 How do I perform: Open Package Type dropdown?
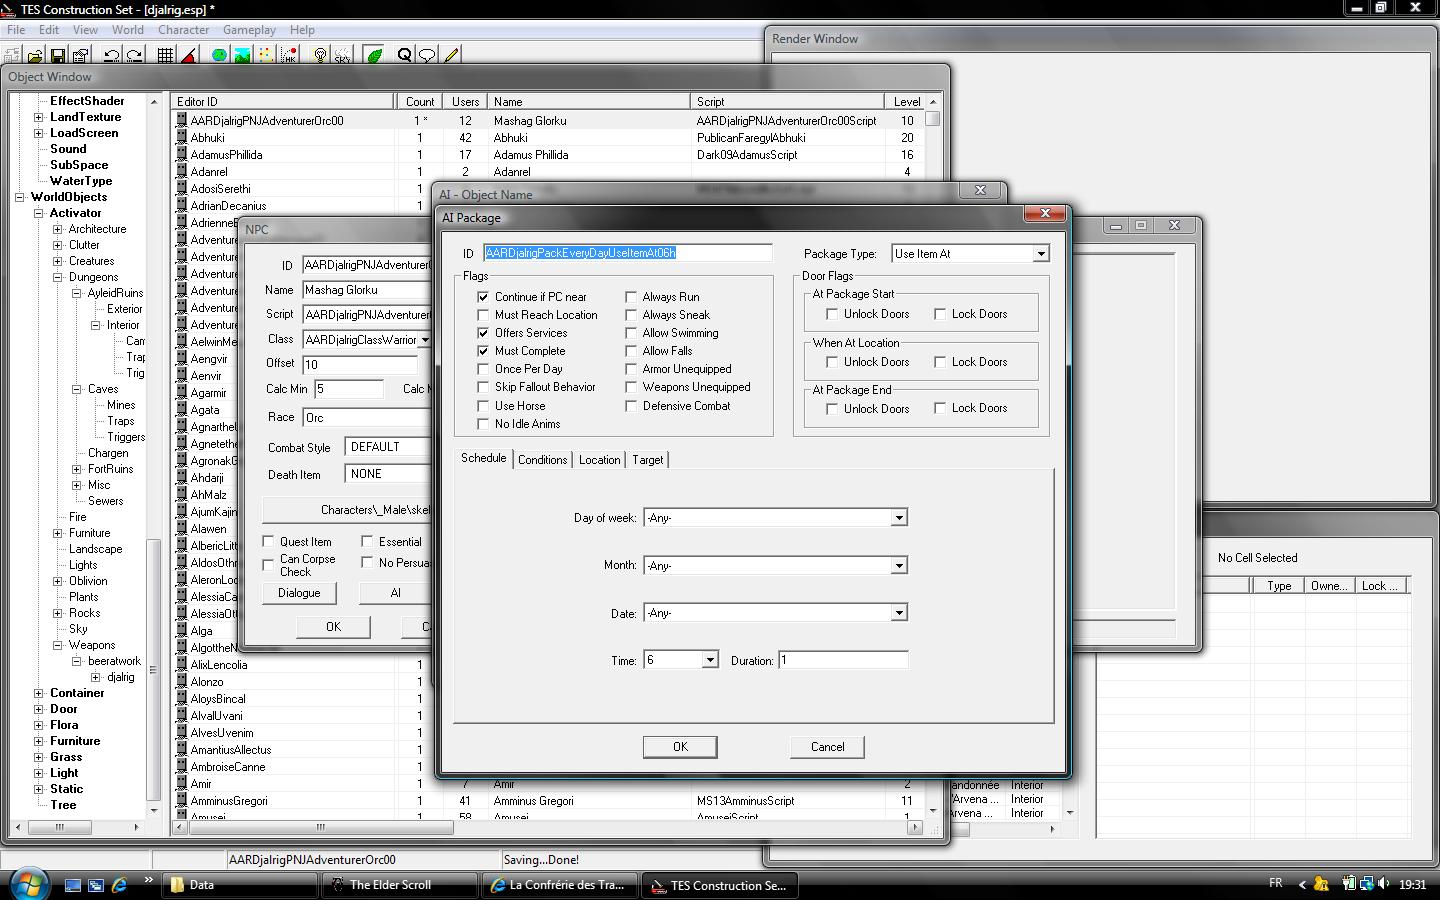point(1040,254)
